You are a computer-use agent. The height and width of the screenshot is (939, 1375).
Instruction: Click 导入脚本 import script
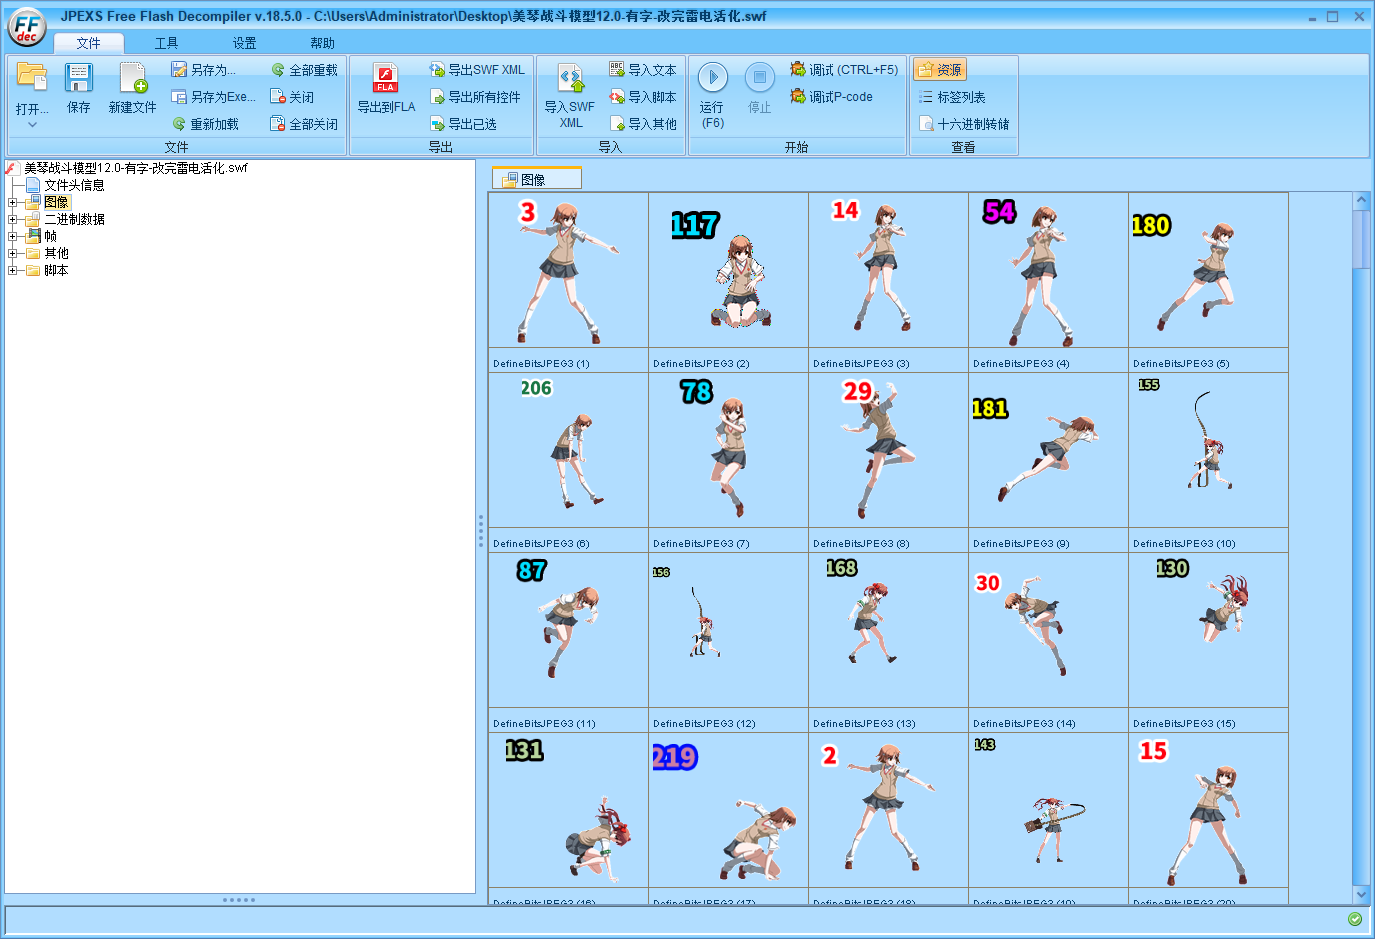[x=643, y=97]
